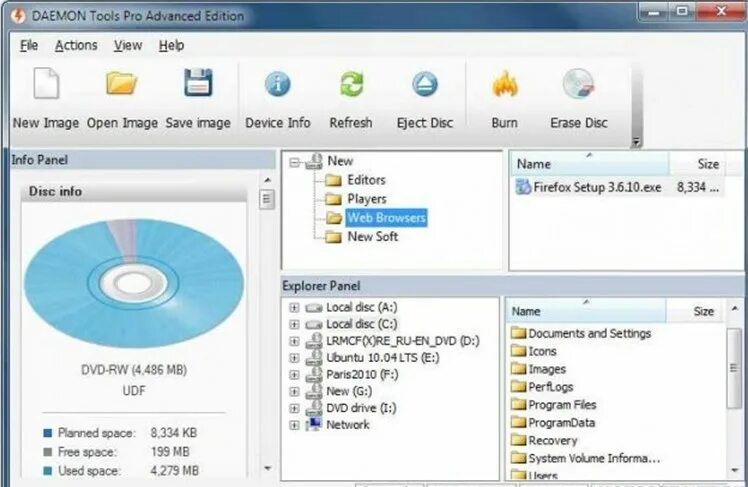The image size is (748, 487).
Task: Select the Players folder
Action: 366,198
